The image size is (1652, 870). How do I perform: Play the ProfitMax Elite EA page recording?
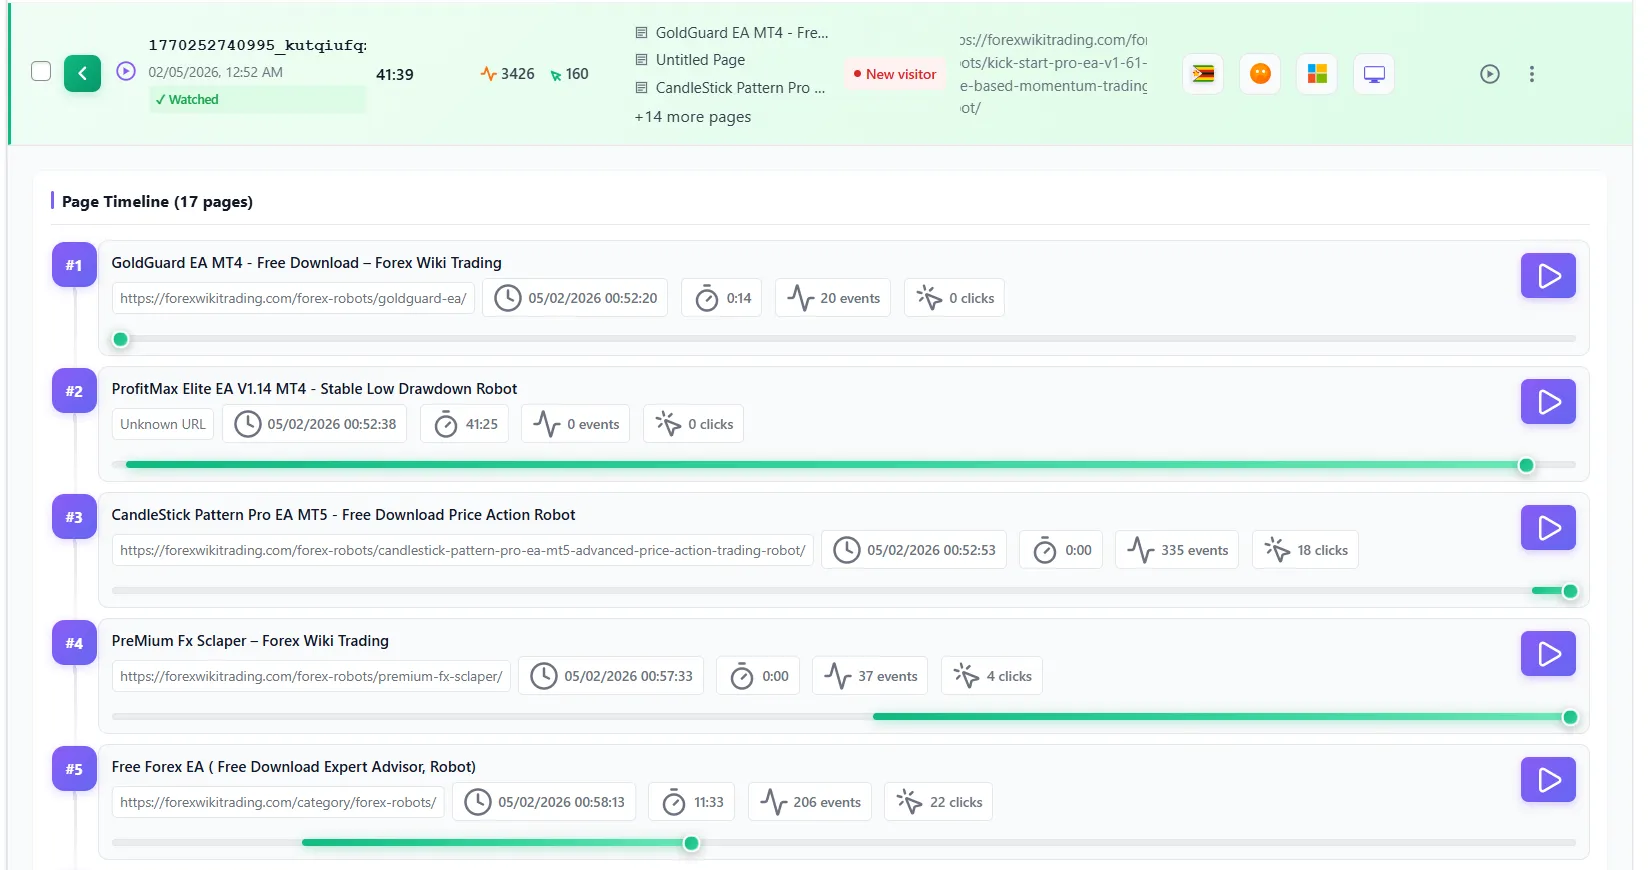click(1549, 402)
